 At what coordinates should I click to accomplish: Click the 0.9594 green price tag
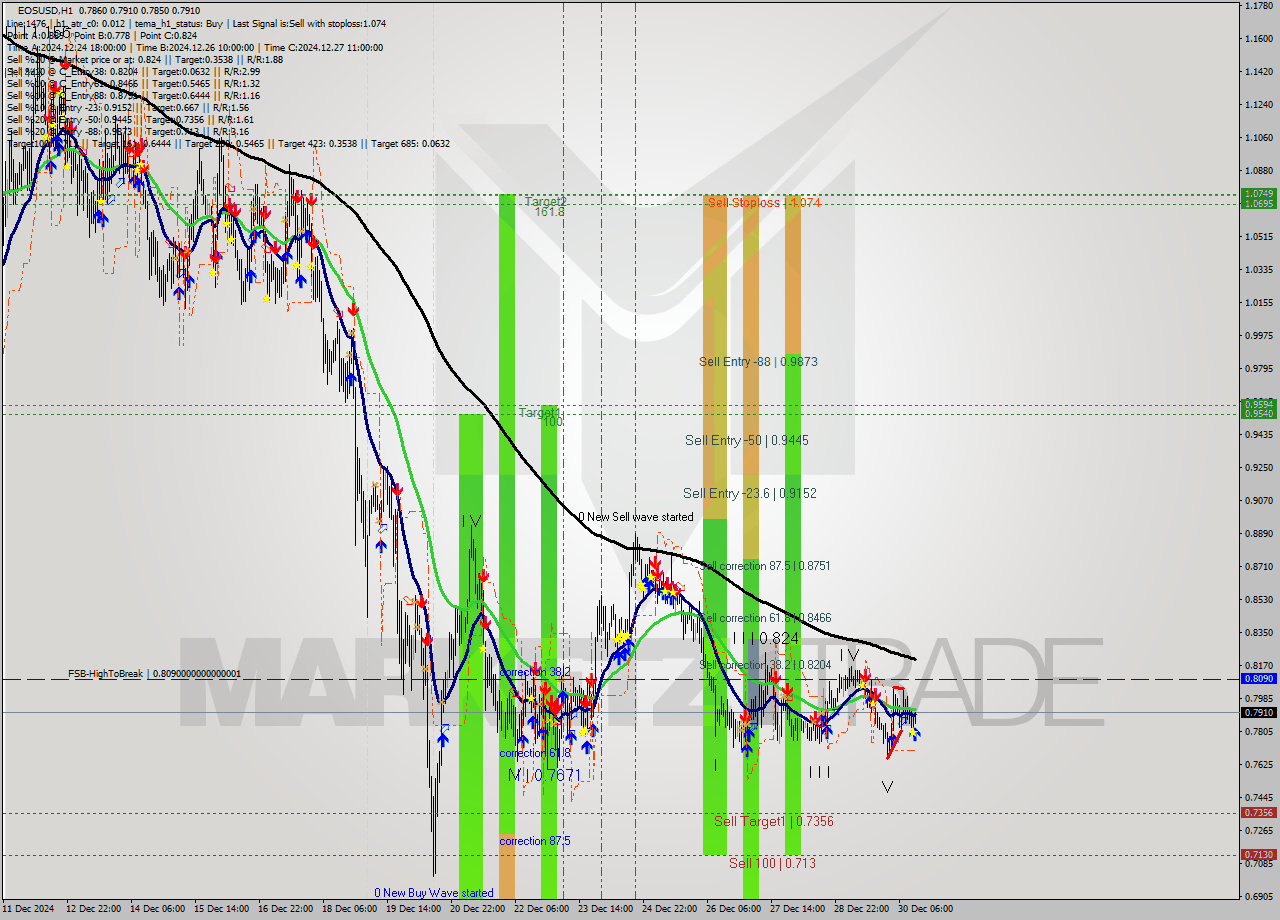tap(1258, 404)
